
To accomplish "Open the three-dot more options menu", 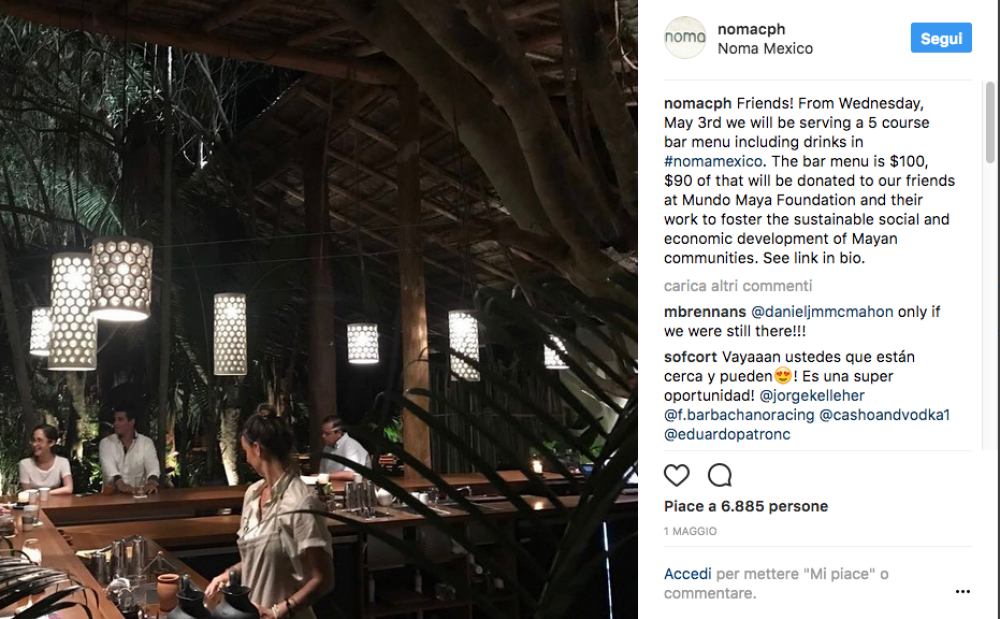I will point(962,592).
